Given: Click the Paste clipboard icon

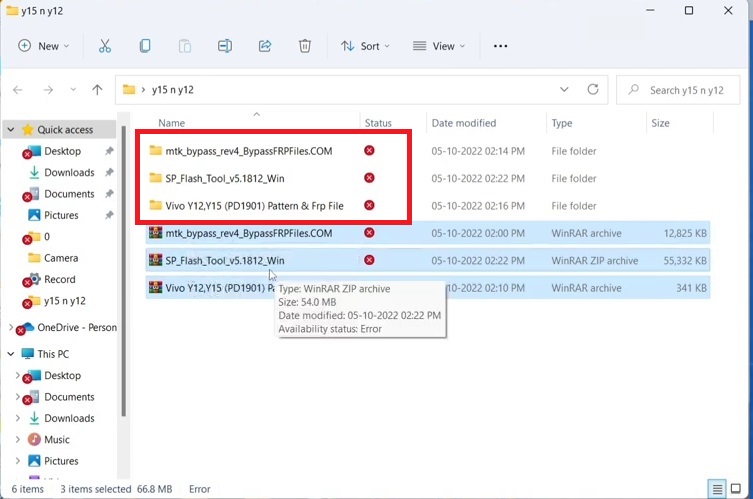Looking at the screenshot, I should tap(185, 46).
